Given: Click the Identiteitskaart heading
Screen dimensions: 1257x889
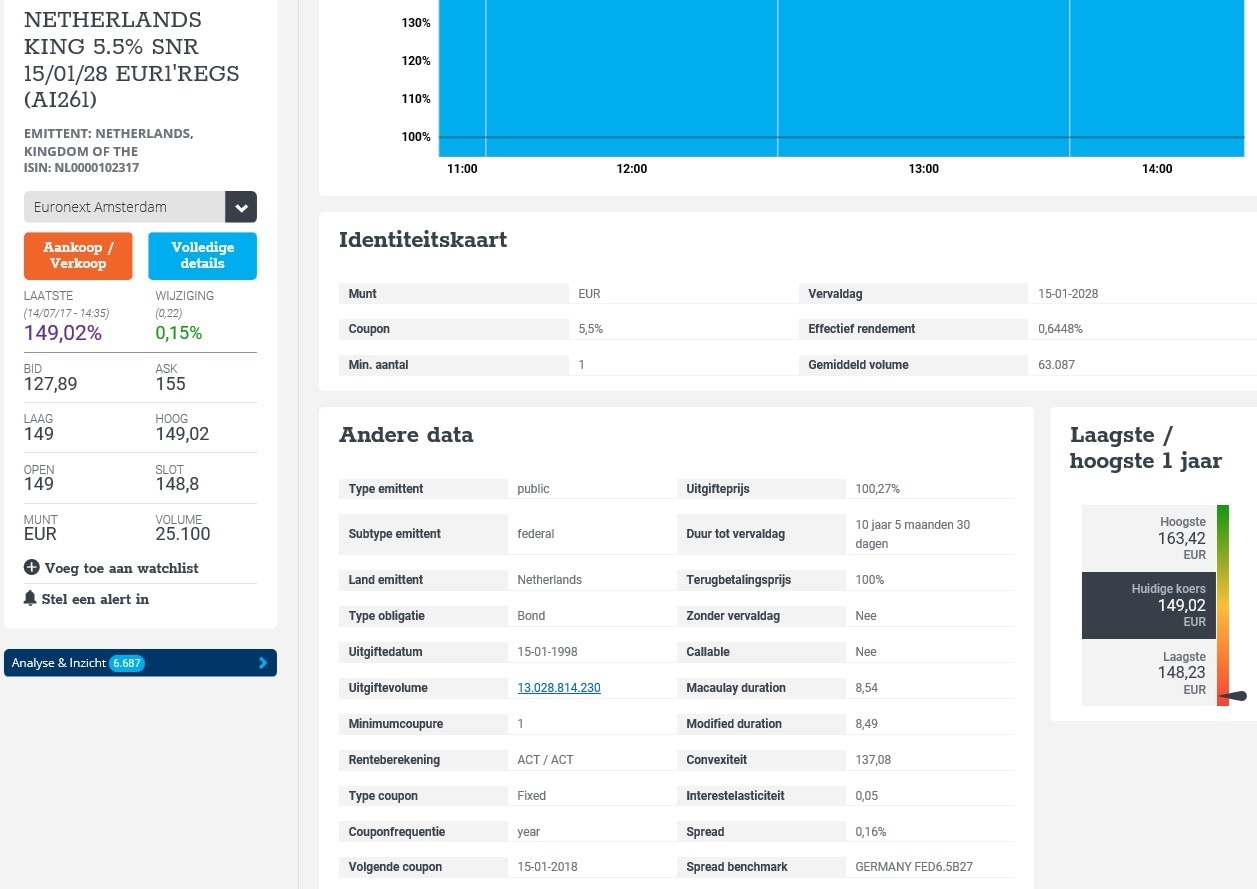Looking at the screenshot, I should pos(423,240).
